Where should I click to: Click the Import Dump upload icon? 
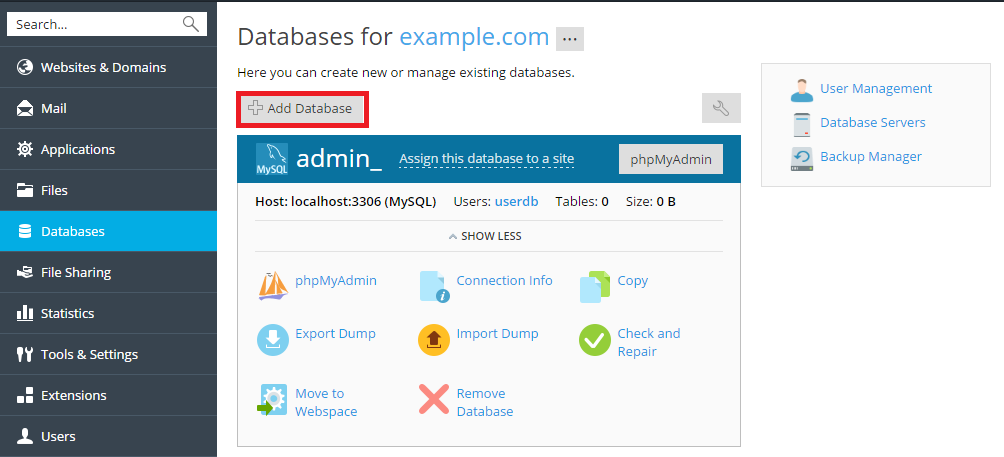(434, 339)
